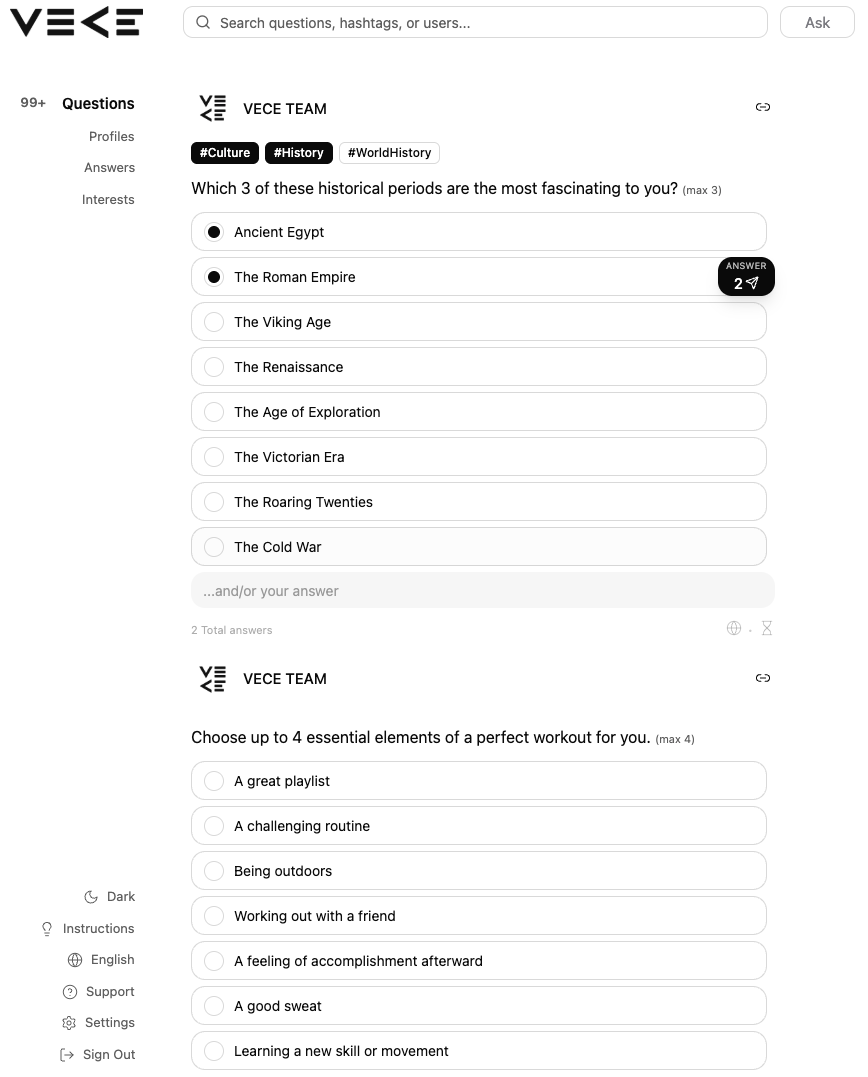Click the globe icon below the history question answers
Viewport: 868px width, 1077px height.
[x=734, y=628]
